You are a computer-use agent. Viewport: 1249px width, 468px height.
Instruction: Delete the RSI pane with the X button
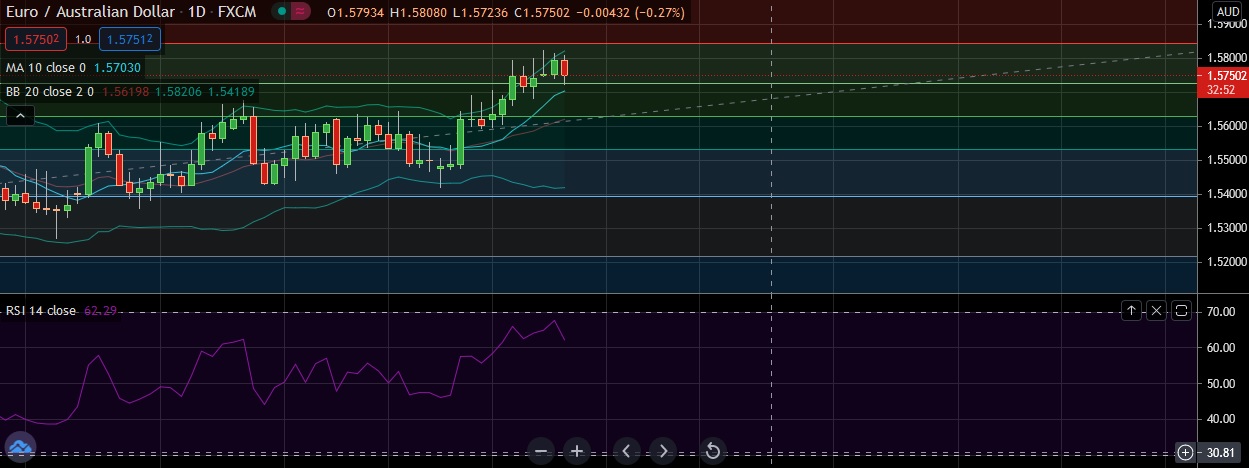1156,311
